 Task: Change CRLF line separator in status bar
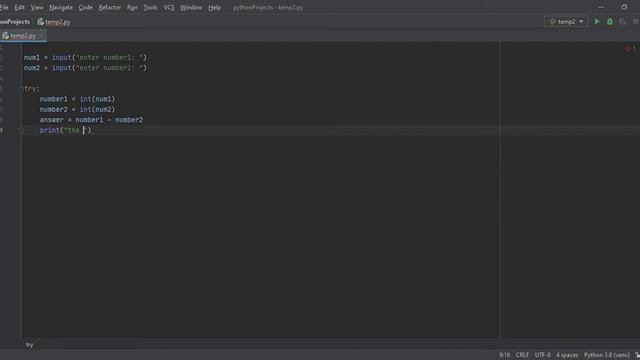tap(522, 355)
